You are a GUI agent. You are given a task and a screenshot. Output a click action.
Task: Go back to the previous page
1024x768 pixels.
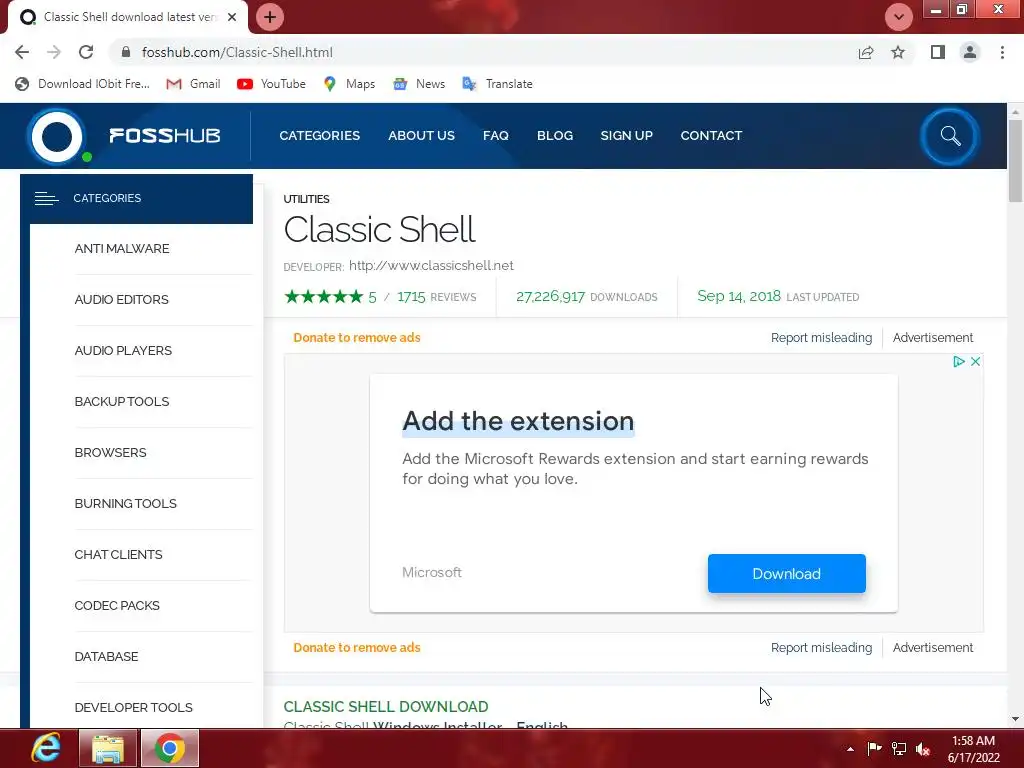click(x=22, y=52)
